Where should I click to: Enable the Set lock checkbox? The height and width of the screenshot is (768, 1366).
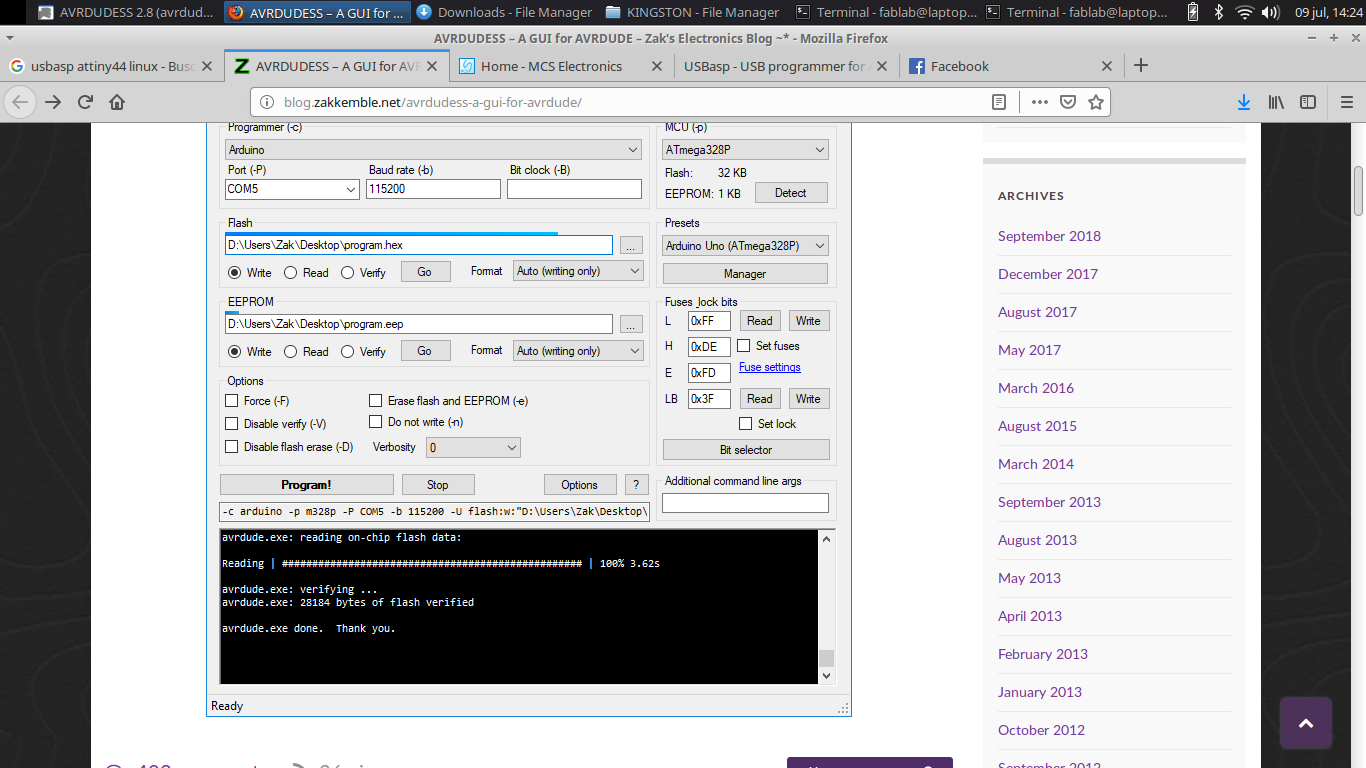click(x=745, y=424)
